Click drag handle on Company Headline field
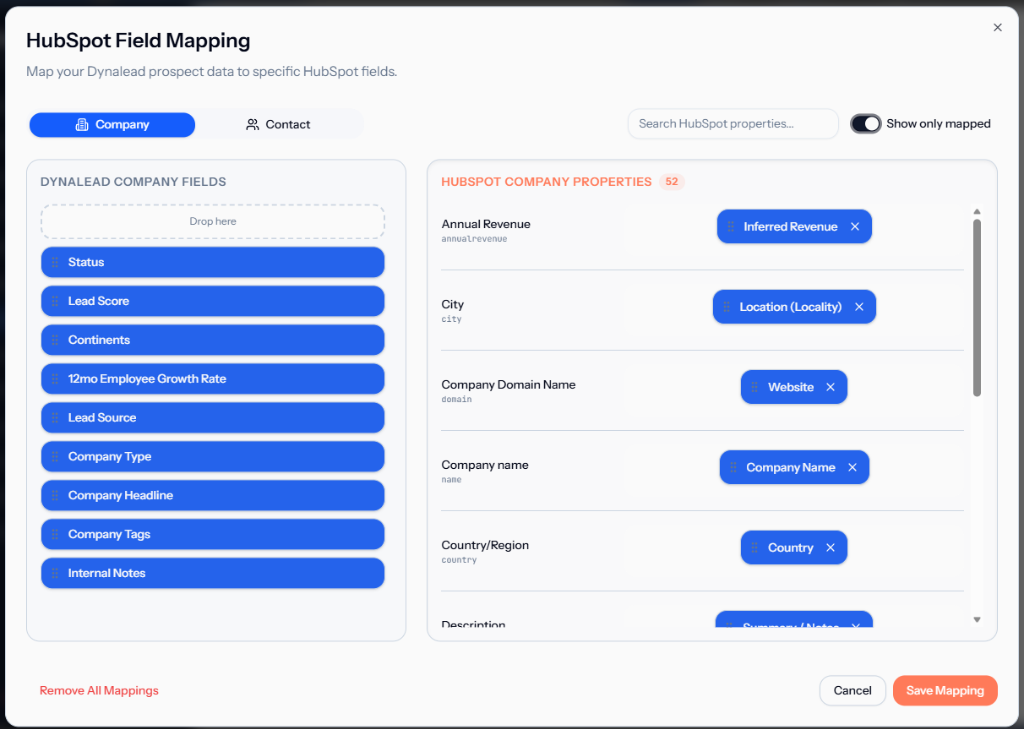 point(55,495)
